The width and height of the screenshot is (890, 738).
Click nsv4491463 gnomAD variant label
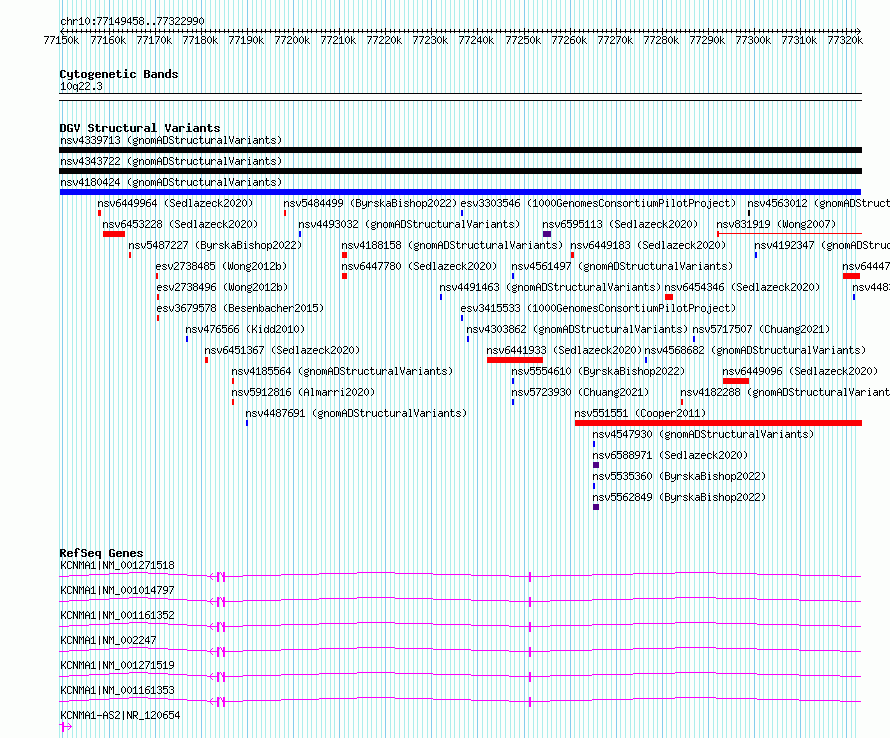550,287
